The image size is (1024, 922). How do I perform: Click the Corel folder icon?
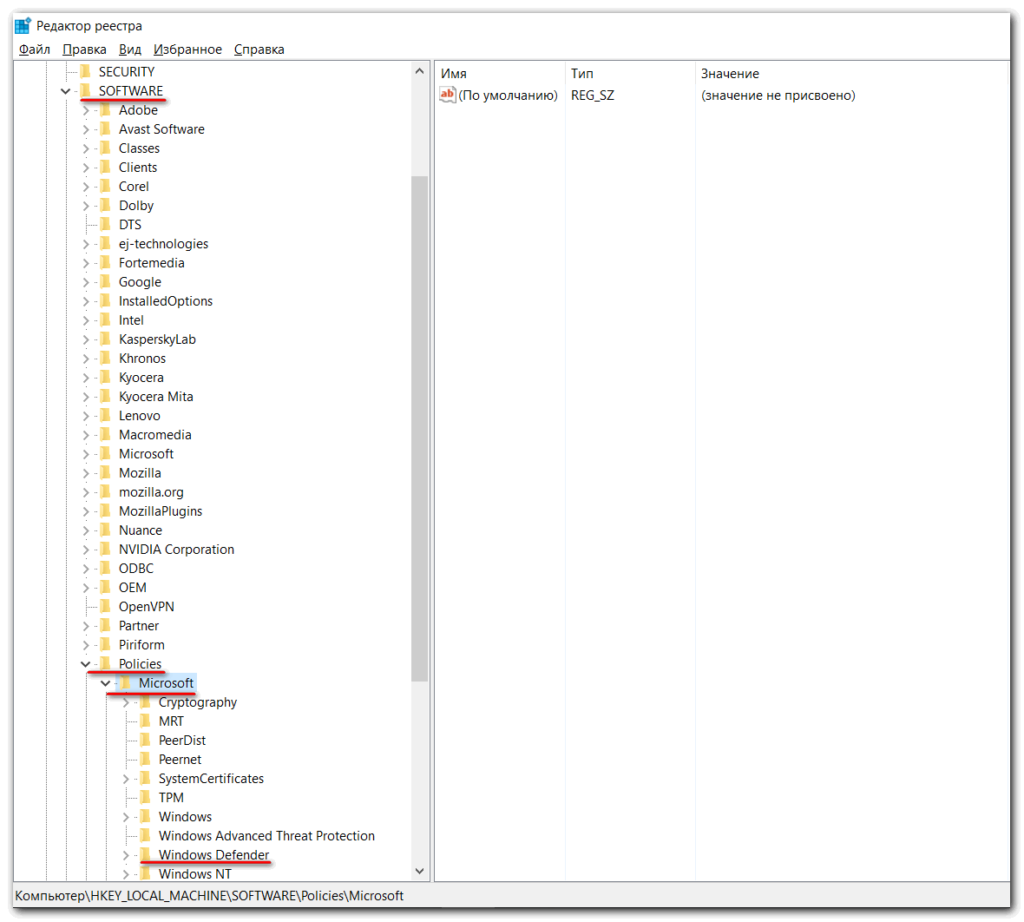[x=106, y=186]
